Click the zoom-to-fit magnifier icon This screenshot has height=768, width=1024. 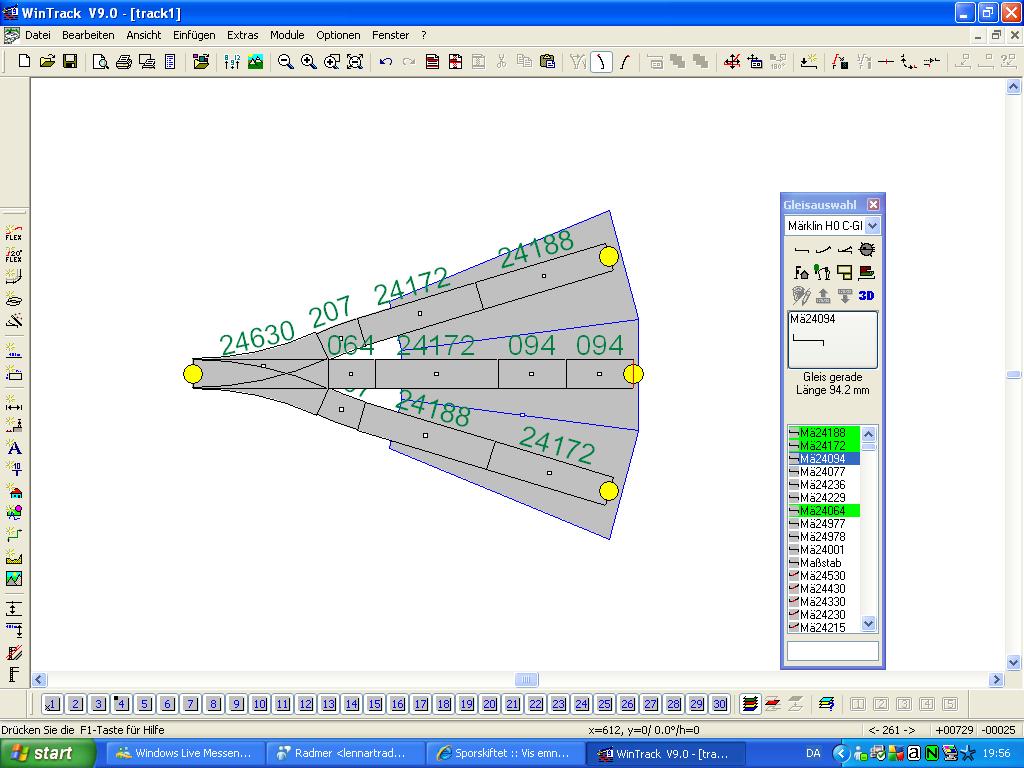pos(355,62)
